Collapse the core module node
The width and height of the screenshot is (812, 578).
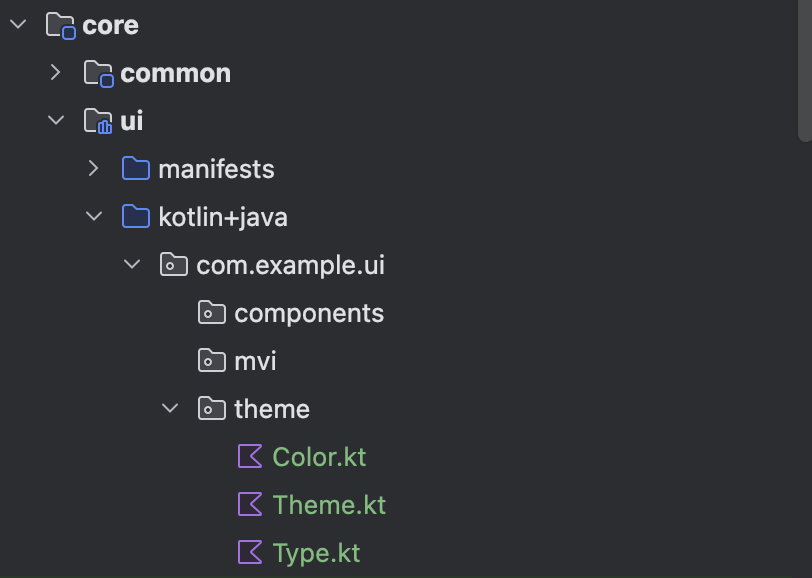pos(18,25)
